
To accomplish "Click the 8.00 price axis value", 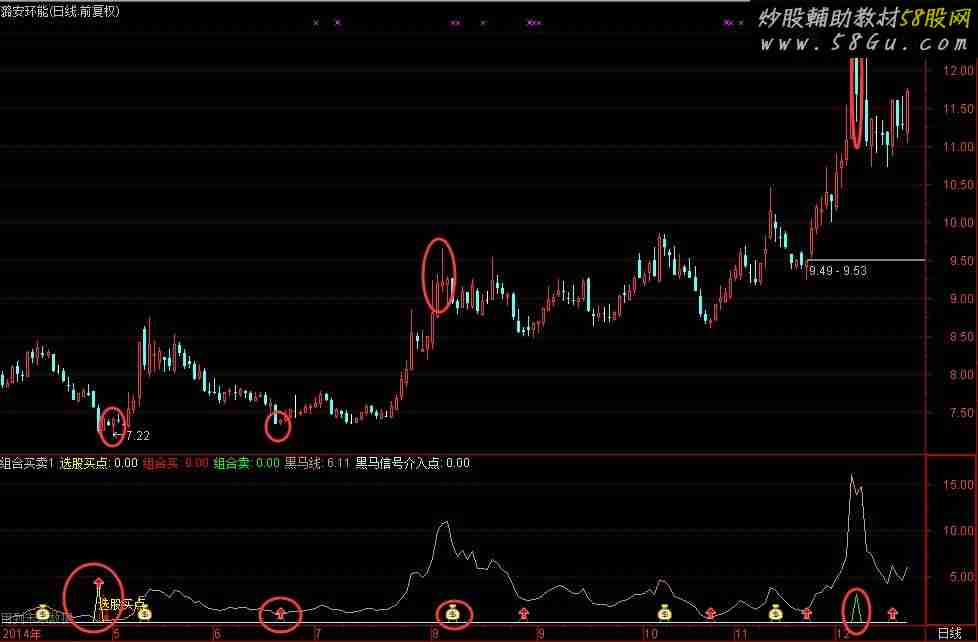I will click(961, 375).
